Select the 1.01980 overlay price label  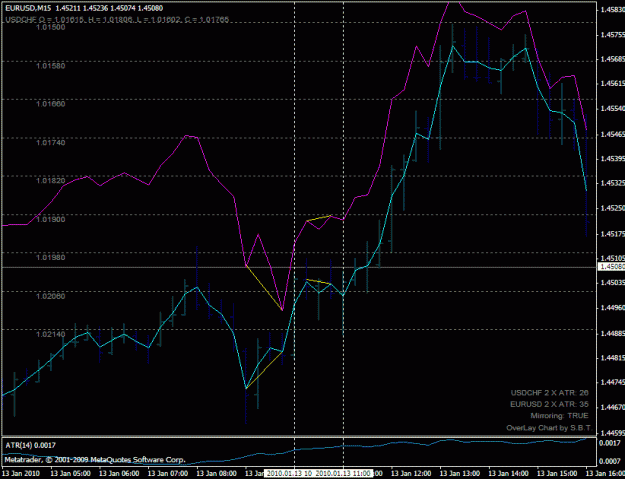point(51,257)
